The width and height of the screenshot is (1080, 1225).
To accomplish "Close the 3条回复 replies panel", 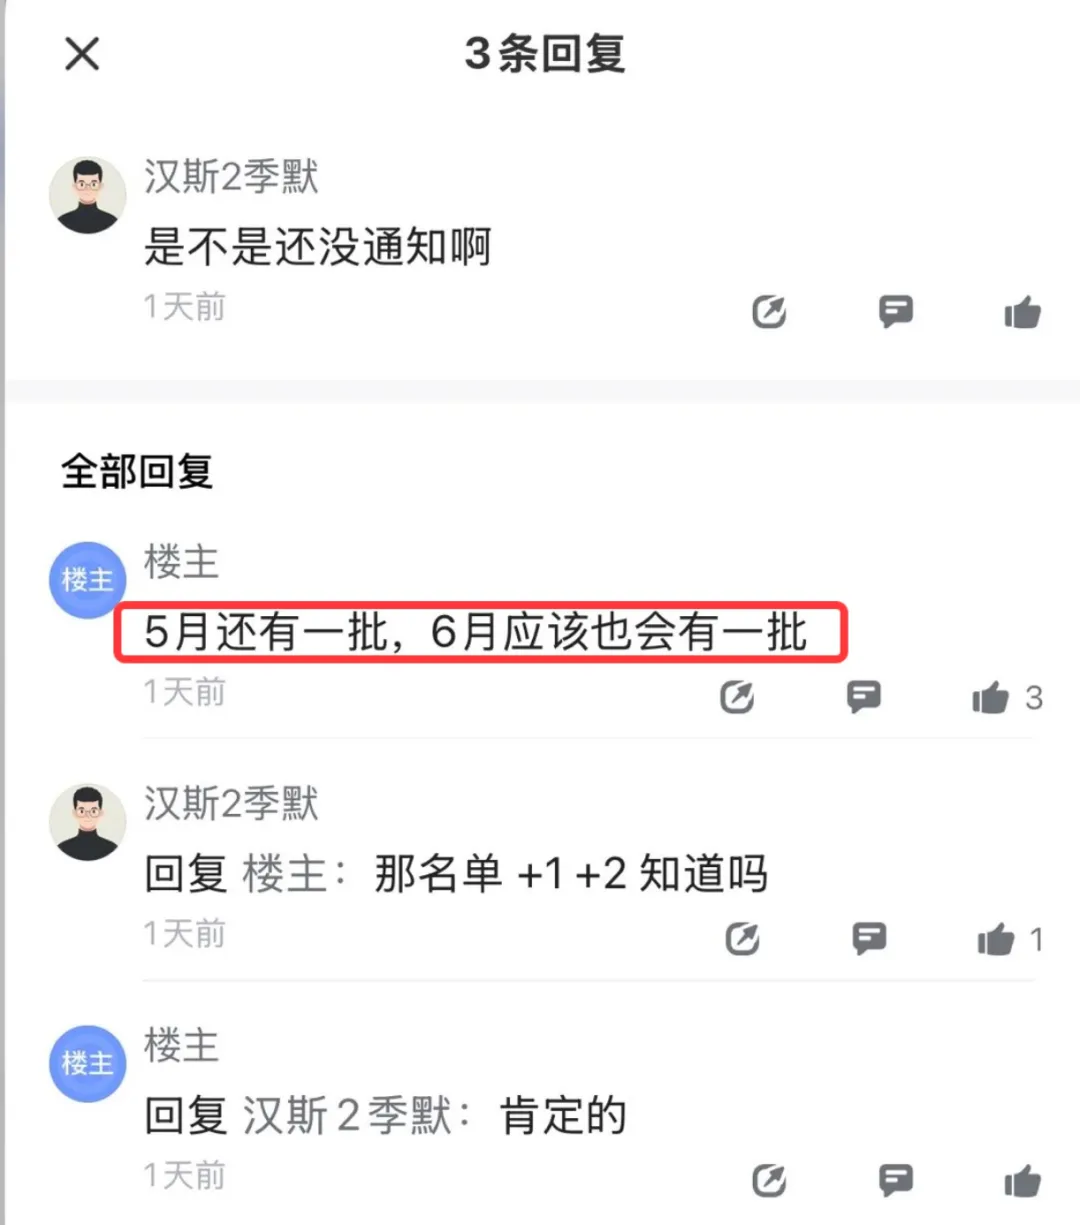I will pyautogui.click(x=82, y=54).
